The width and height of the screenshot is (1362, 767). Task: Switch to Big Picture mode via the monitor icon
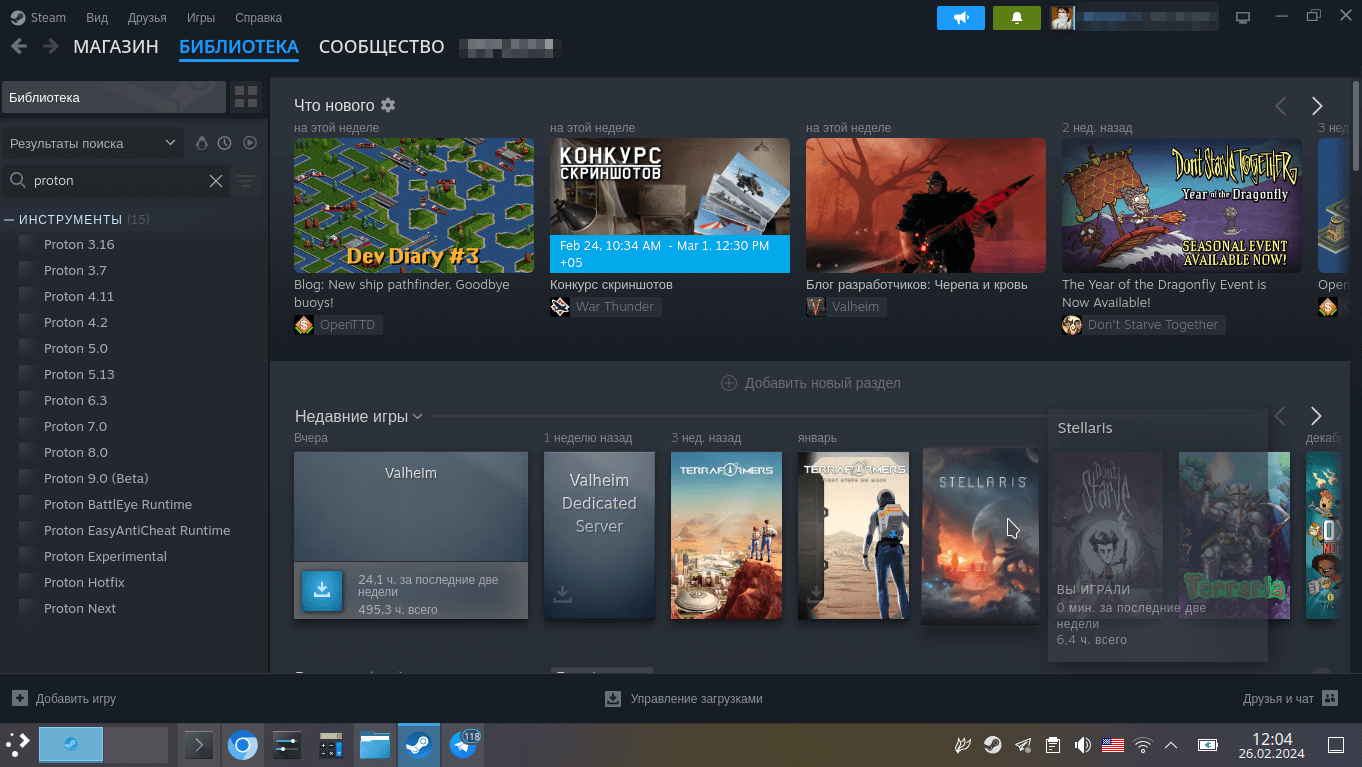tap(1243, 18)
